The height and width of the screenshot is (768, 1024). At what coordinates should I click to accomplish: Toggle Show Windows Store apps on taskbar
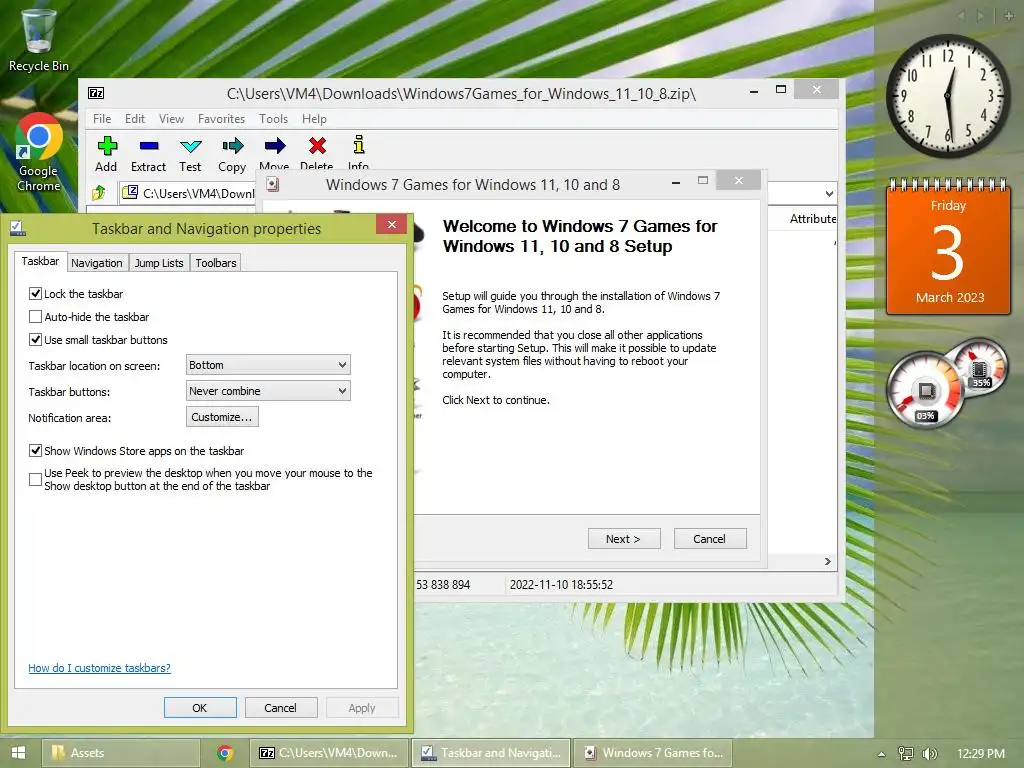coord(35,451)
